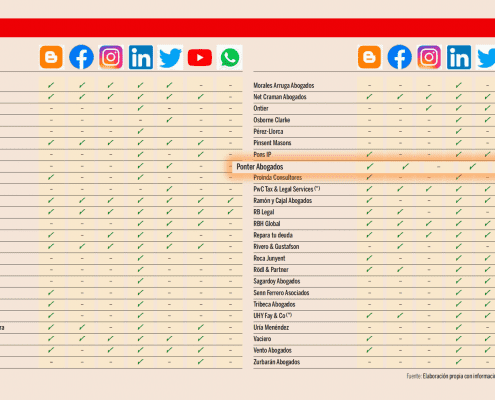Image resolution: width=495 pixels, height=400 pixels.
Task: Select the Tribeca Abogados firm name
Action: click(x=274, y=304)
